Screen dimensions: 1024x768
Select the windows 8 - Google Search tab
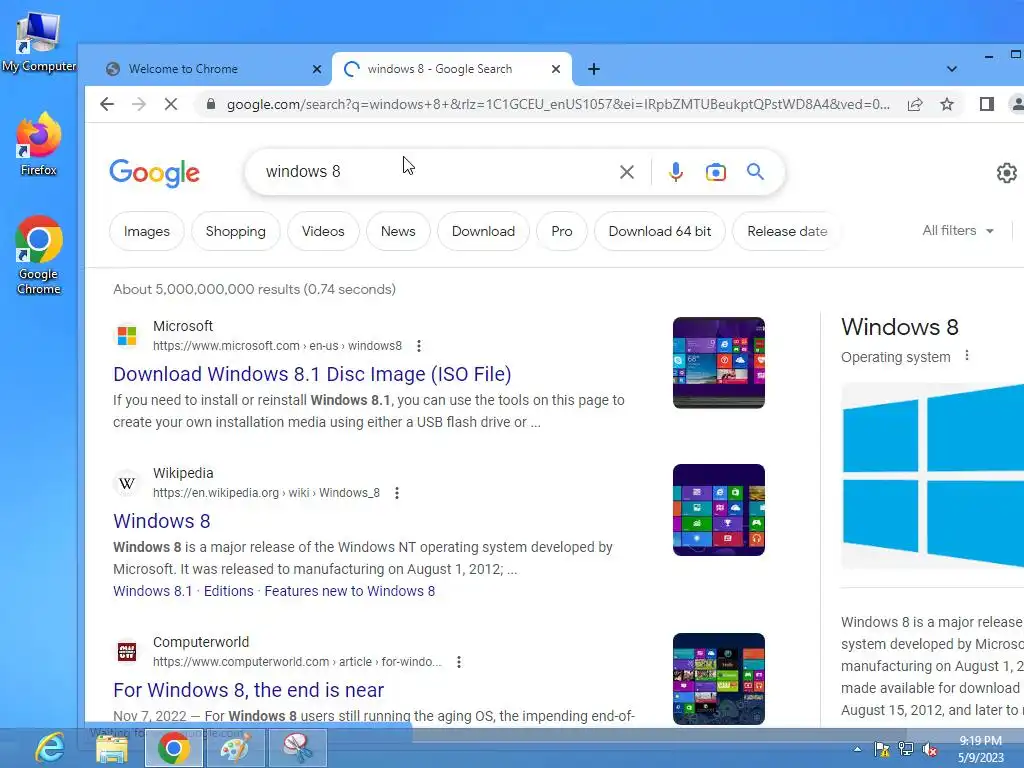pos(451,69)
